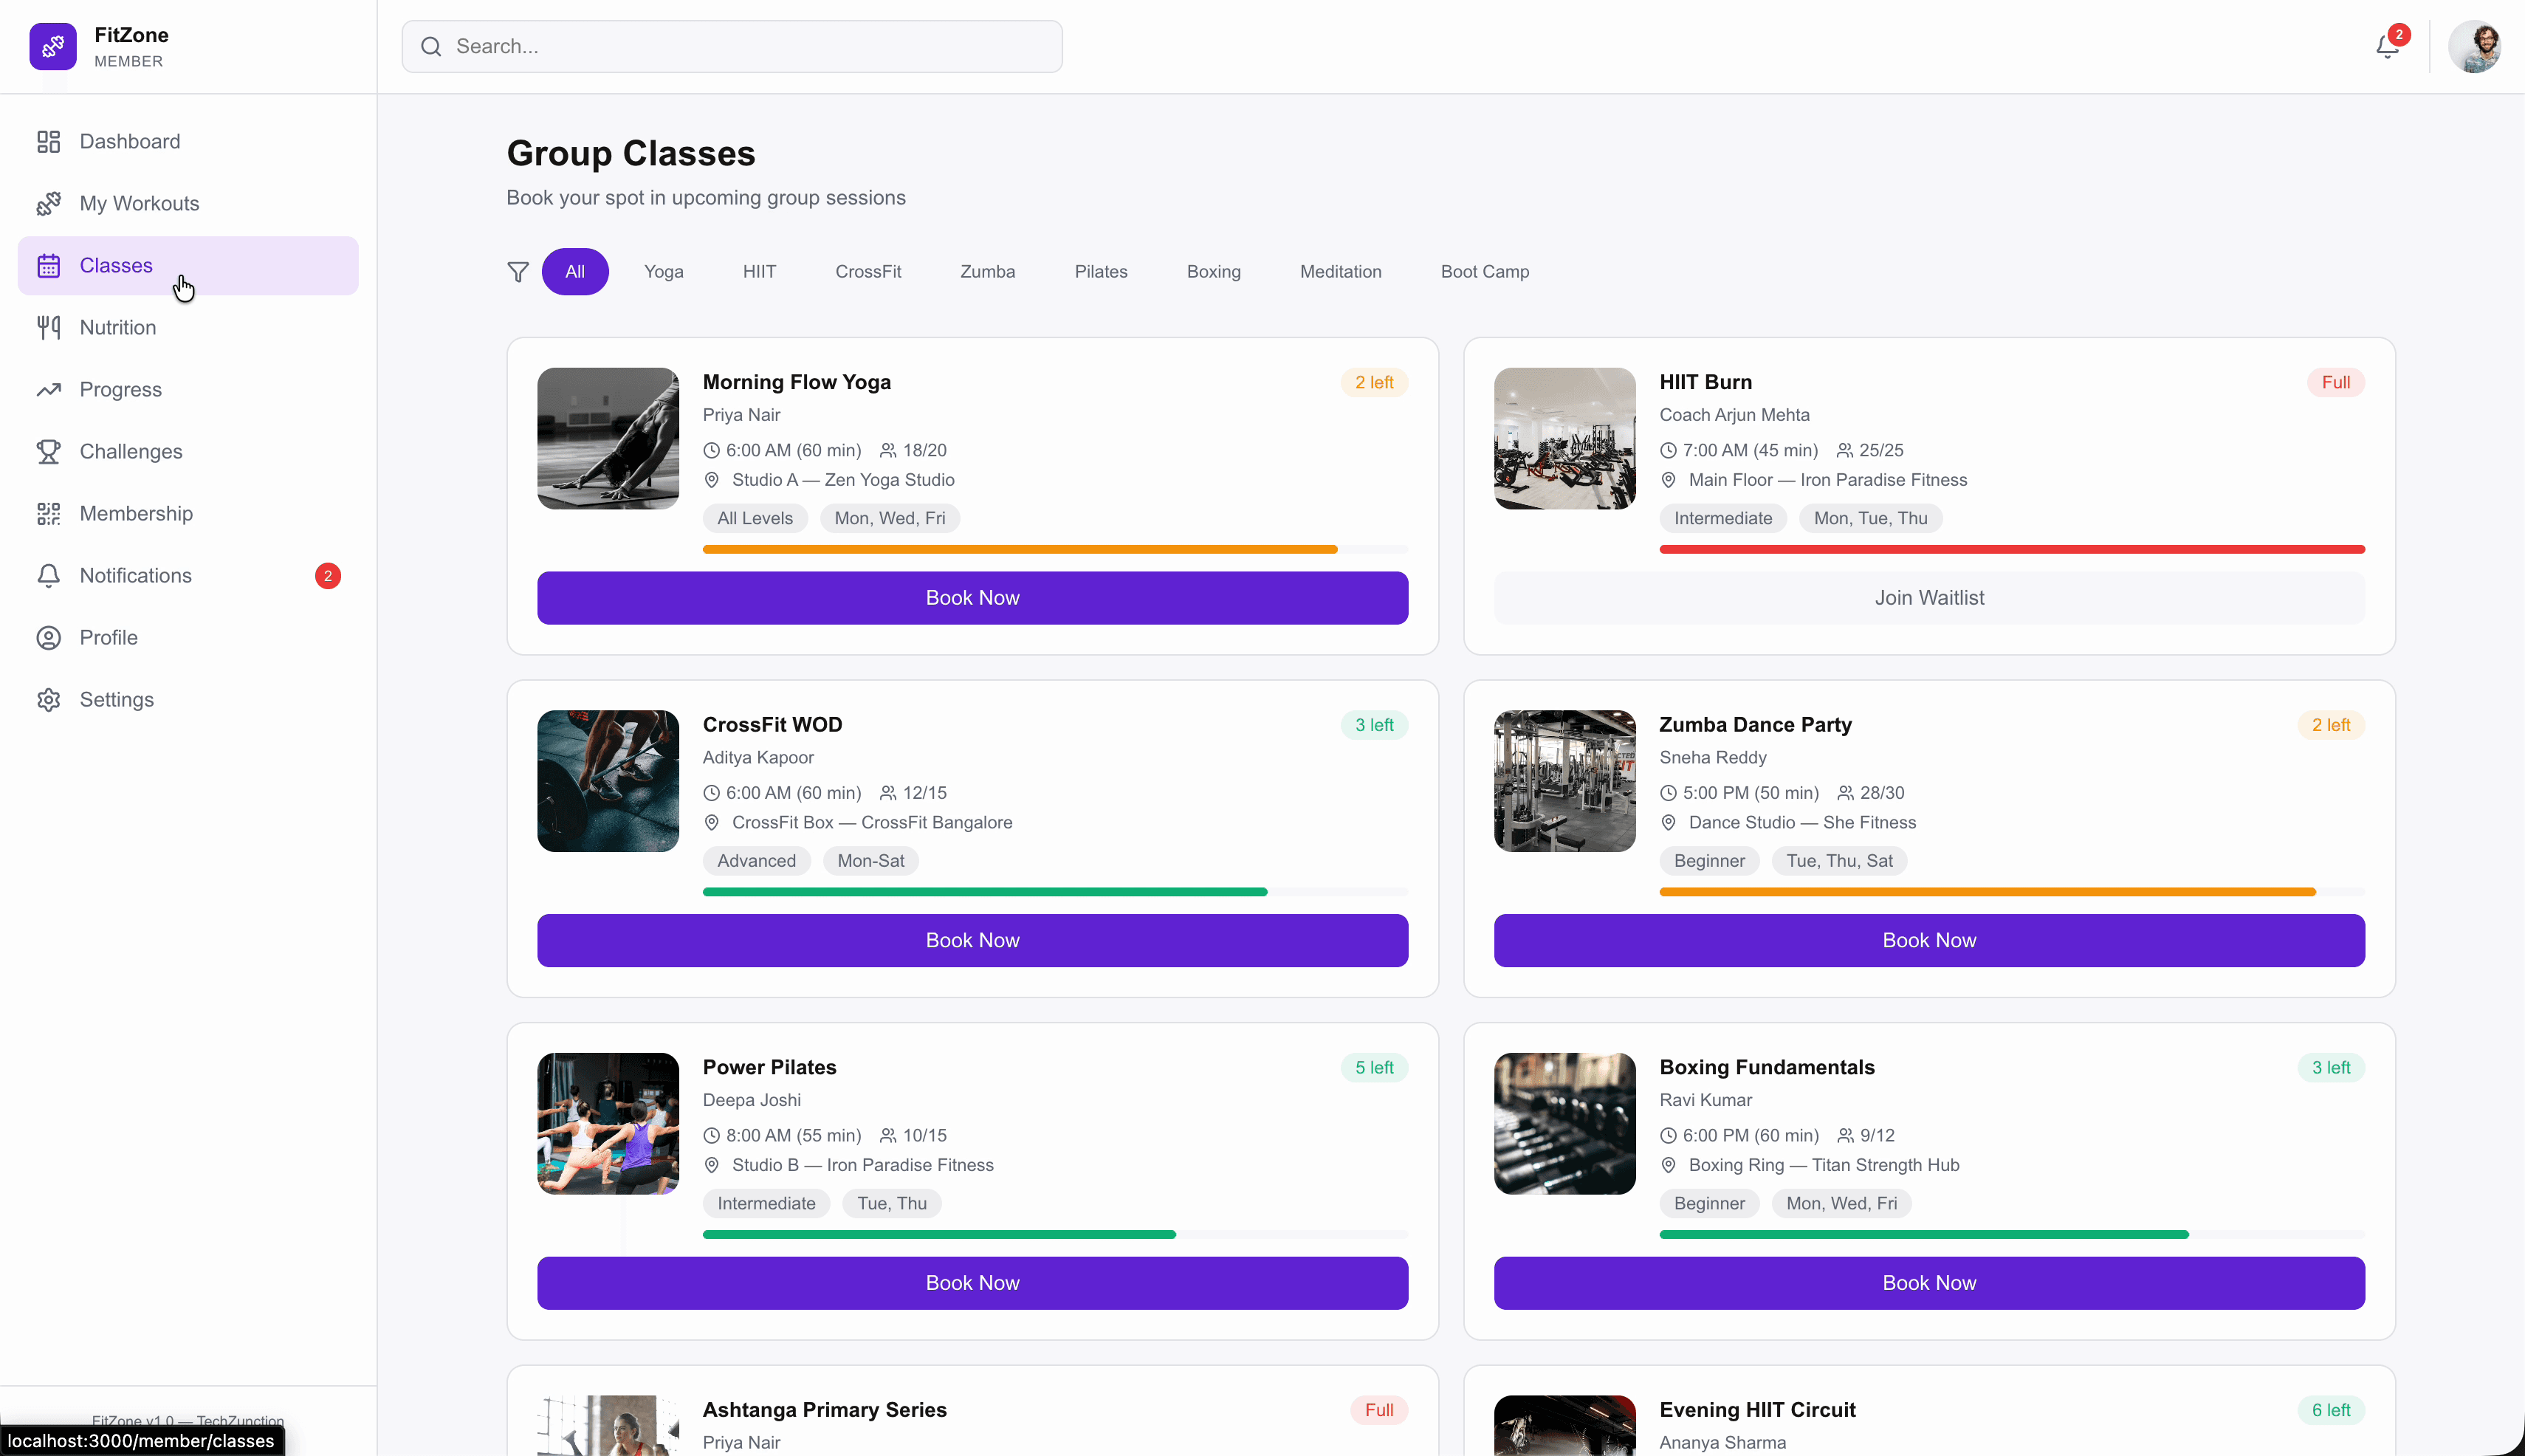Viewport: 2525px width, 1456px height.
Task: Open the filter funnel icon
Action: click(518, 271)
